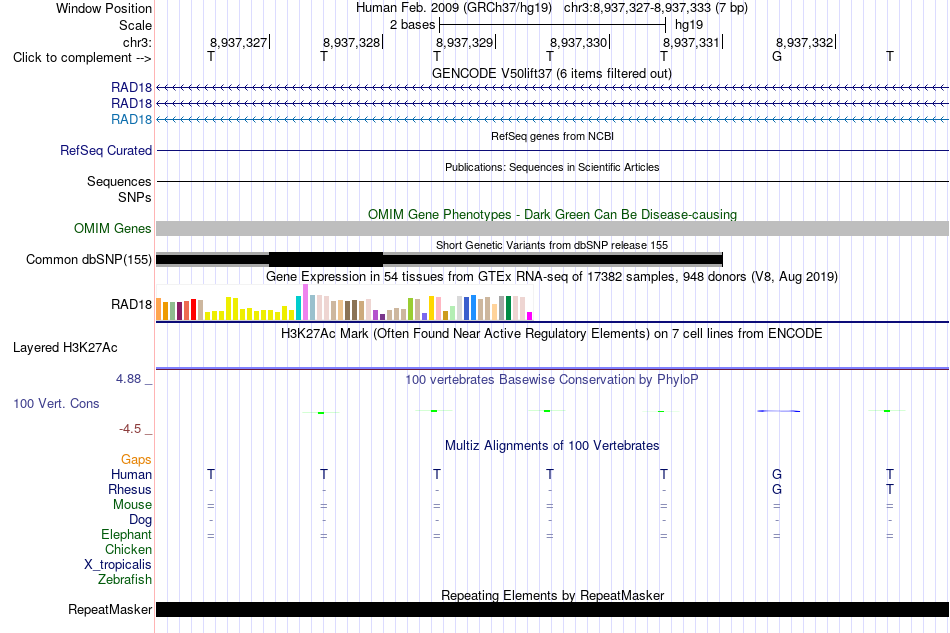
Task: Open the GTEx Gene Expression track title
Action: [x=552, y=277]
